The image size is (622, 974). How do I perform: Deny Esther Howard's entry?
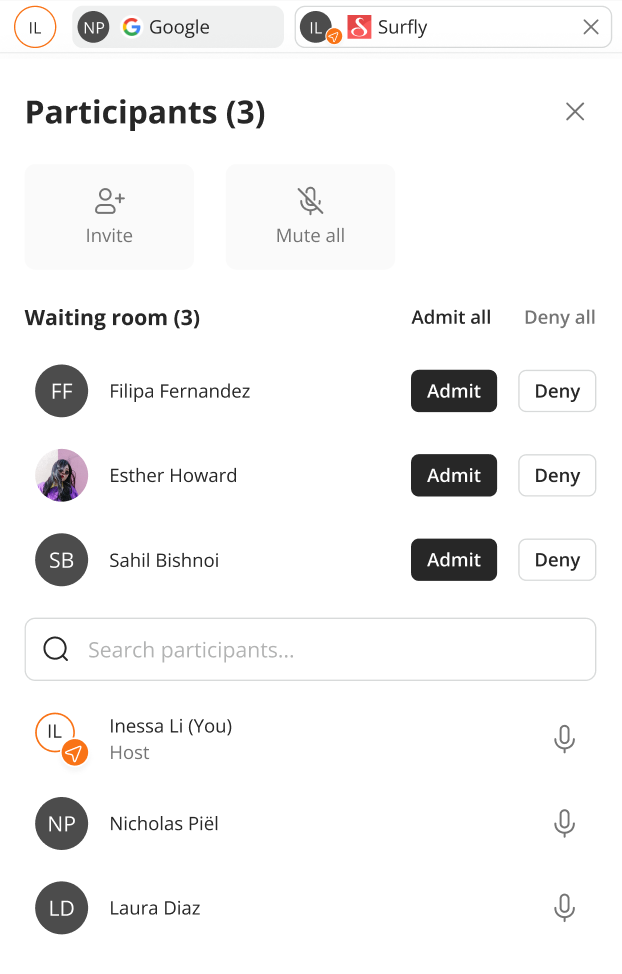[x=556, y=476]
